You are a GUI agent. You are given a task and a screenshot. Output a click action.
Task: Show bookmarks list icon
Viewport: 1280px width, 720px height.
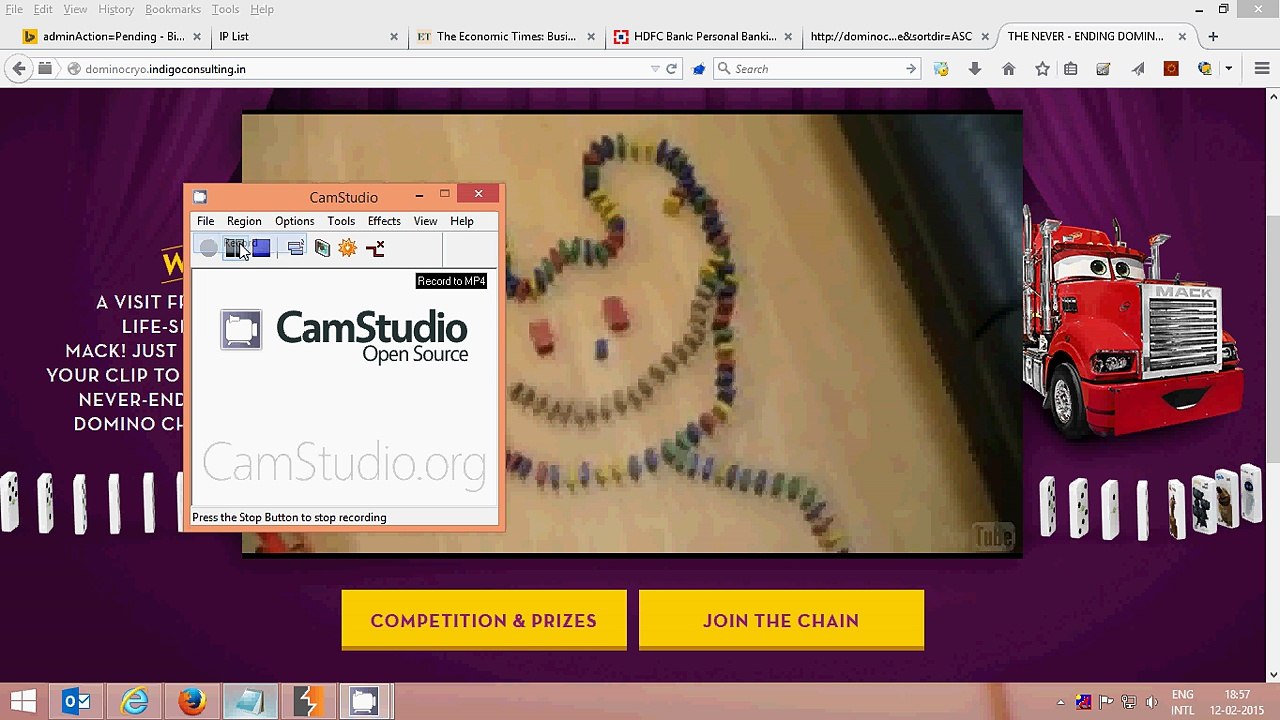coord(1070,69)
